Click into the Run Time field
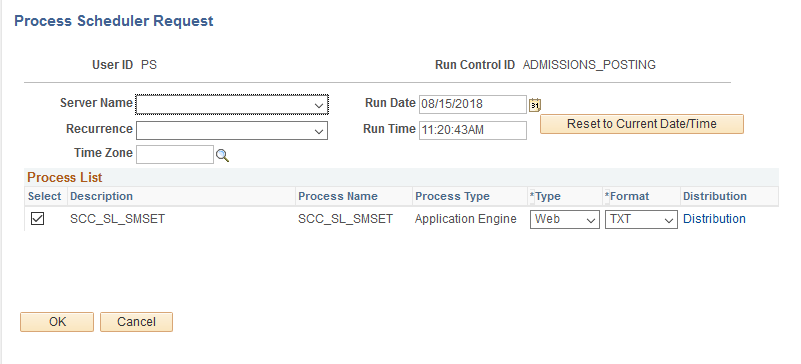Image resolution: width=801 pixels, height=364 pixels. coord(473,130)
